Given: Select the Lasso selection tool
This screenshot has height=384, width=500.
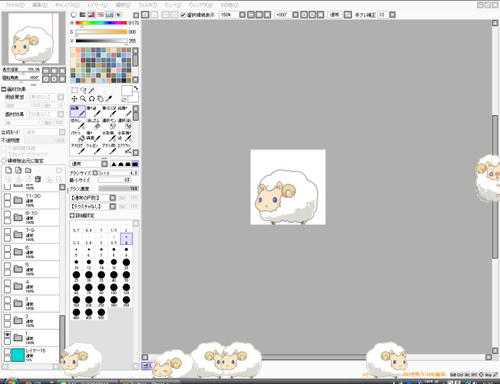Looking at the screenshot, I should click(x=83, y=90).
